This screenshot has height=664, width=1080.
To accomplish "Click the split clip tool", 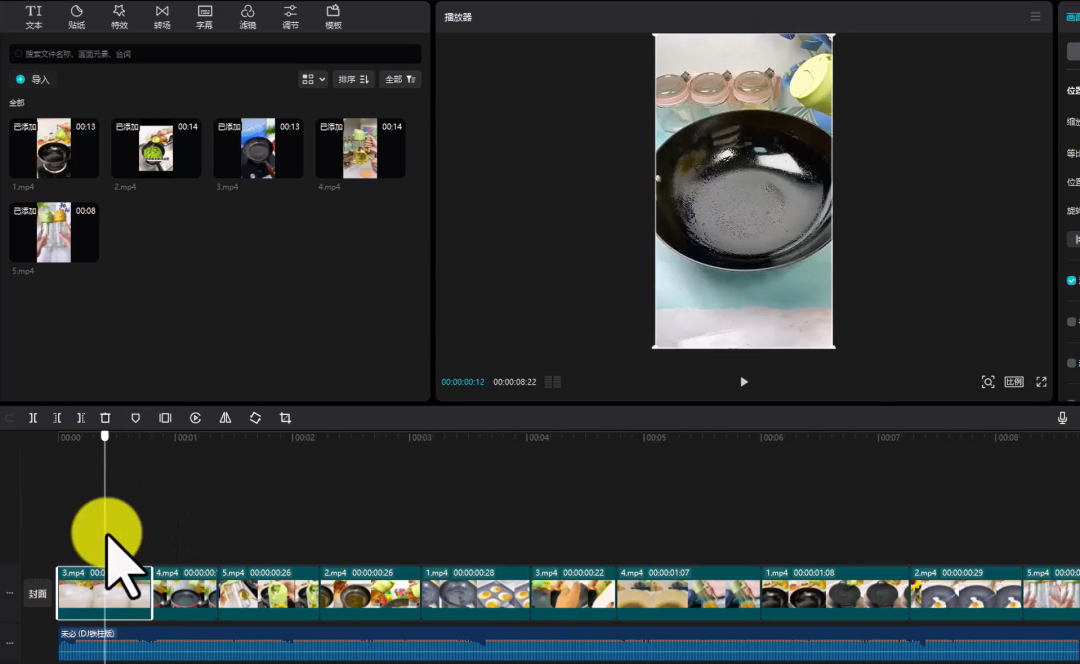I will coord(33,418).
